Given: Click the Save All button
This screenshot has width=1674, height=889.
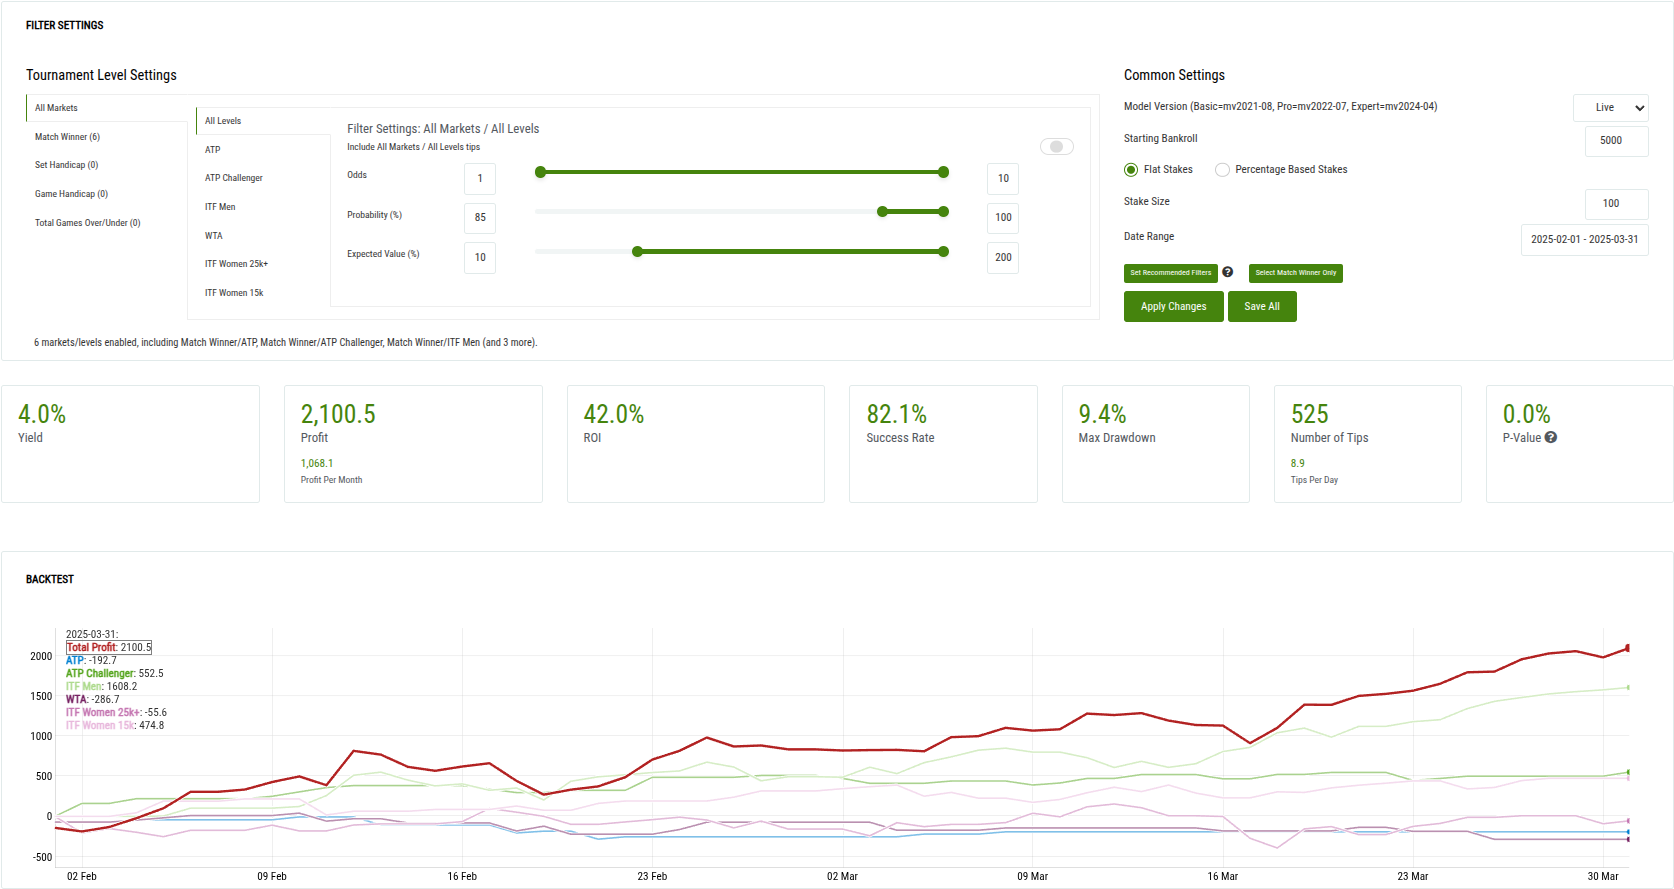Looking at the screenshot, I should [x=1261, y=307].
